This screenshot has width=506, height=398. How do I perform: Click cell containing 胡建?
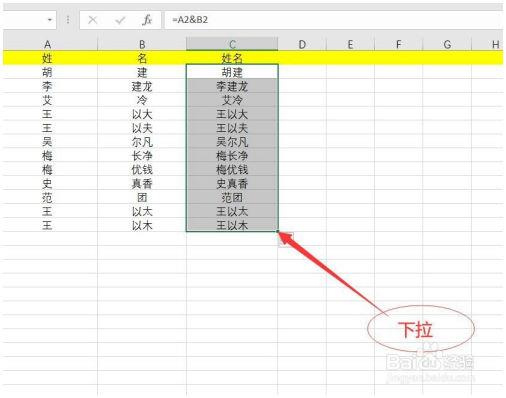(232, 72)
